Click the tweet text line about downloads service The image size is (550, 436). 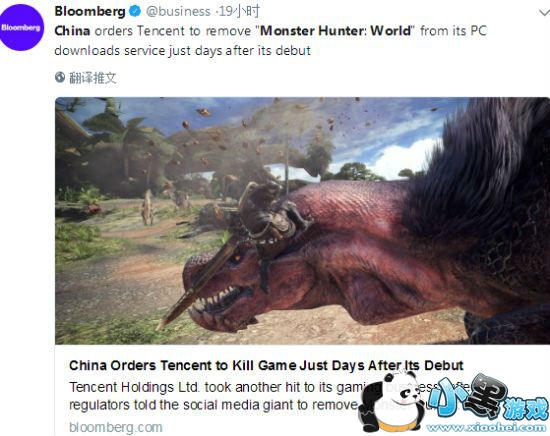182,51
